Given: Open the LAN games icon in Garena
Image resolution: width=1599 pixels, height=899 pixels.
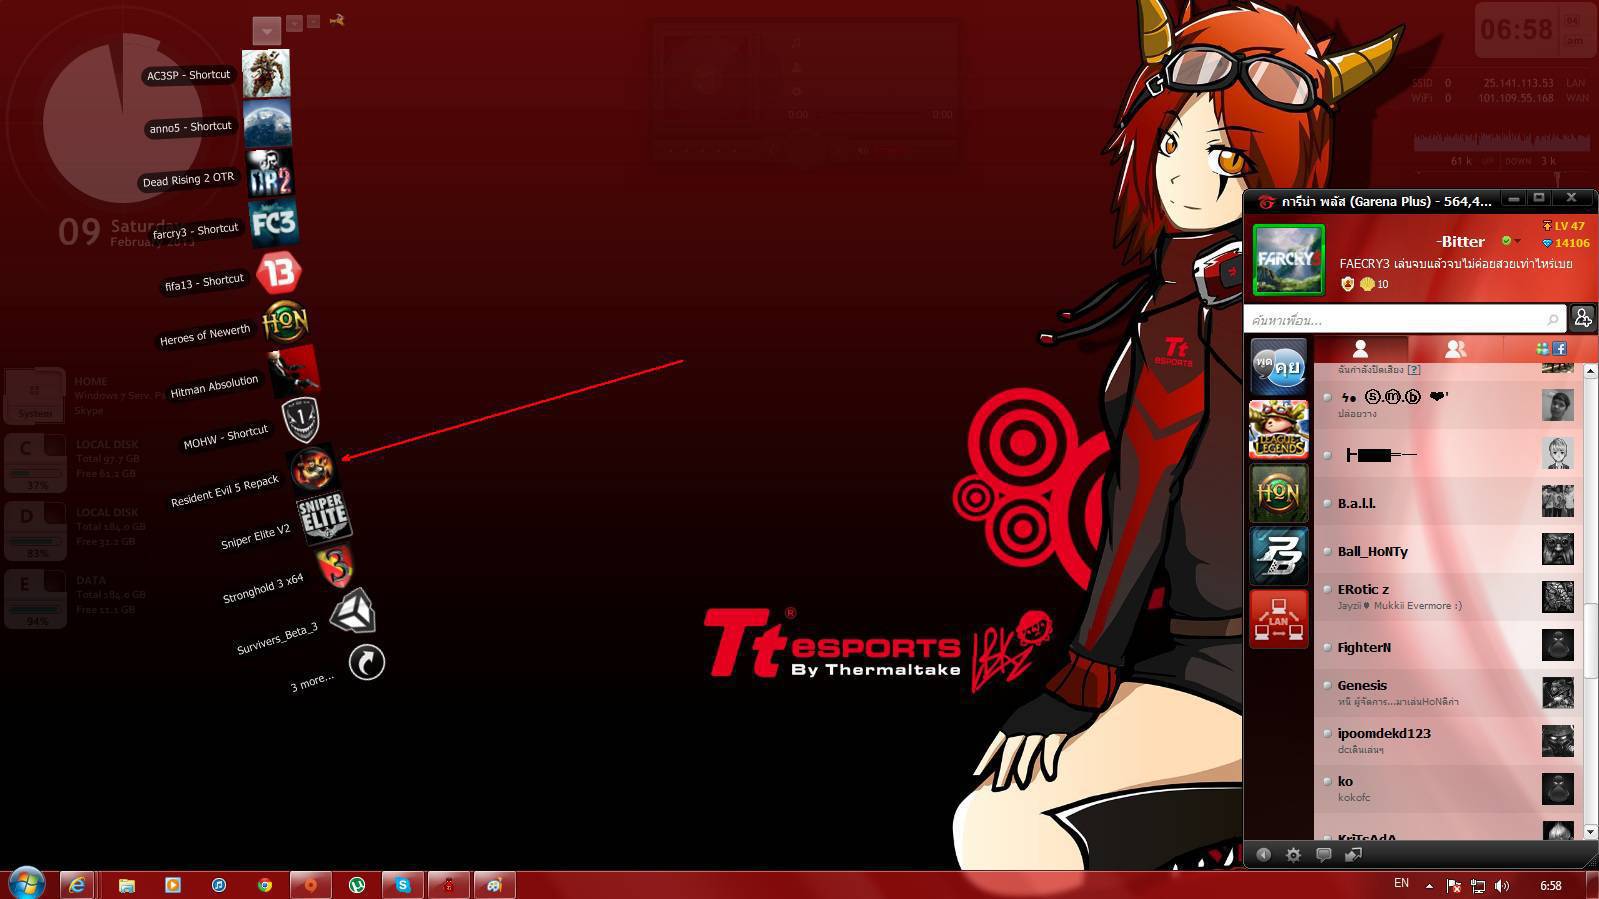Looking at the screenshot, I should tap(1278, 619).
